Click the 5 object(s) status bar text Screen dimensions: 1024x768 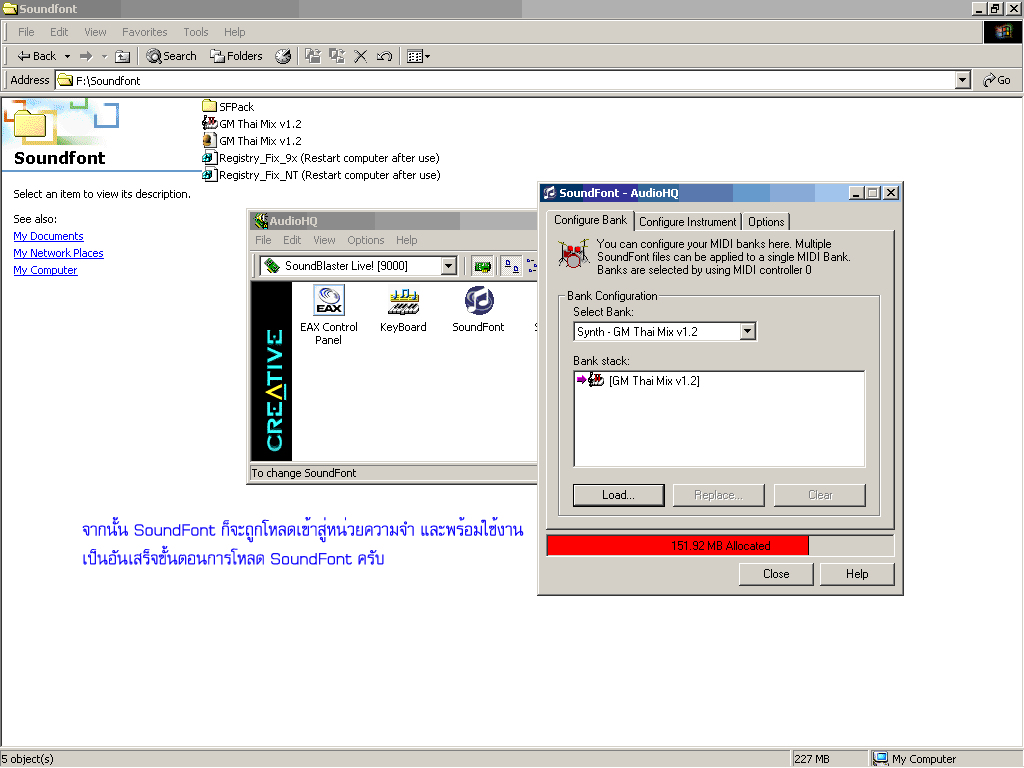tap(27, 759)
